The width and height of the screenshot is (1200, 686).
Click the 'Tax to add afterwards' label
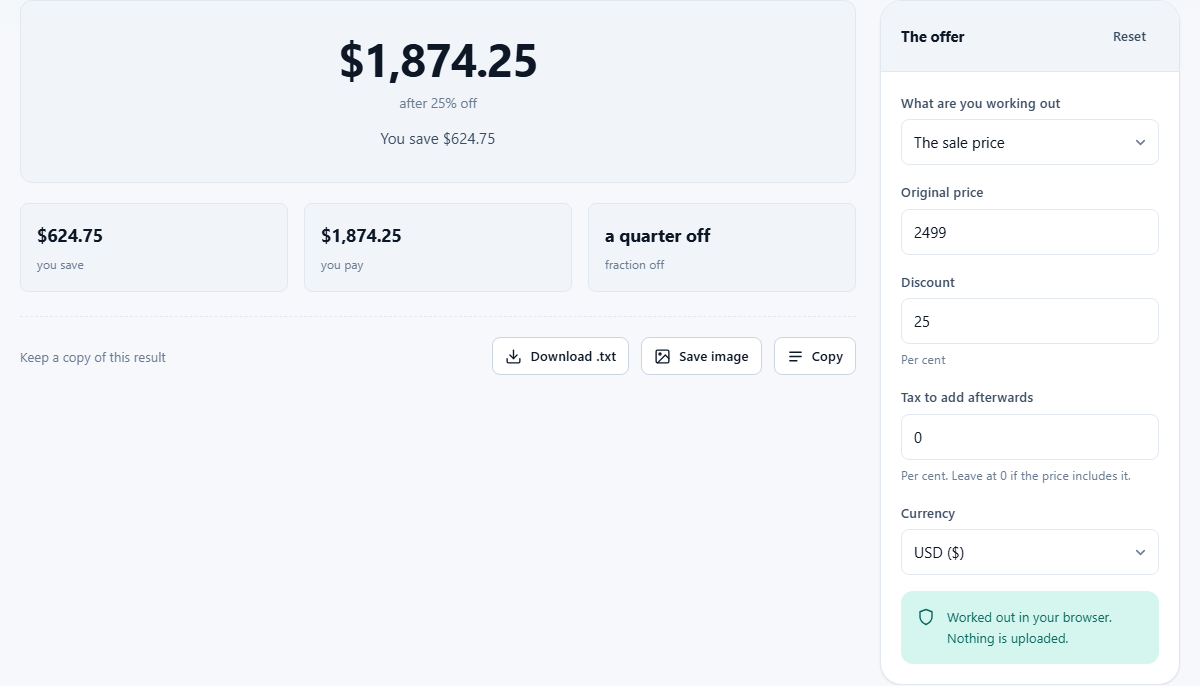pos(967,398)
